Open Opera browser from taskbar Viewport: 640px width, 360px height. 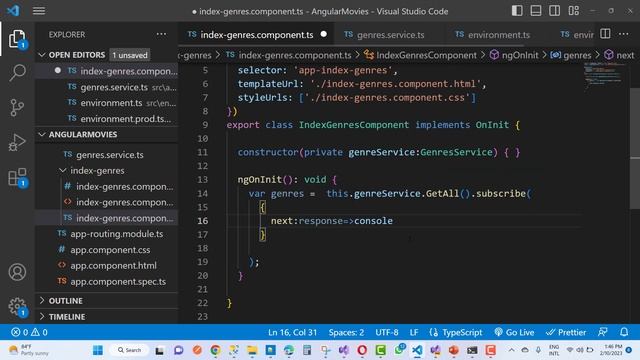362,350
